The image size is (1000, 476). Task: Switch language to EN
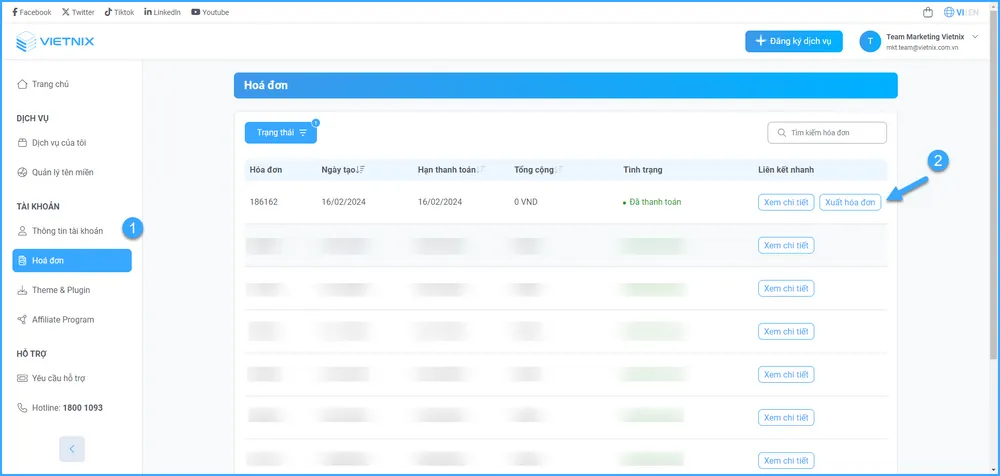tap(973, 12)
